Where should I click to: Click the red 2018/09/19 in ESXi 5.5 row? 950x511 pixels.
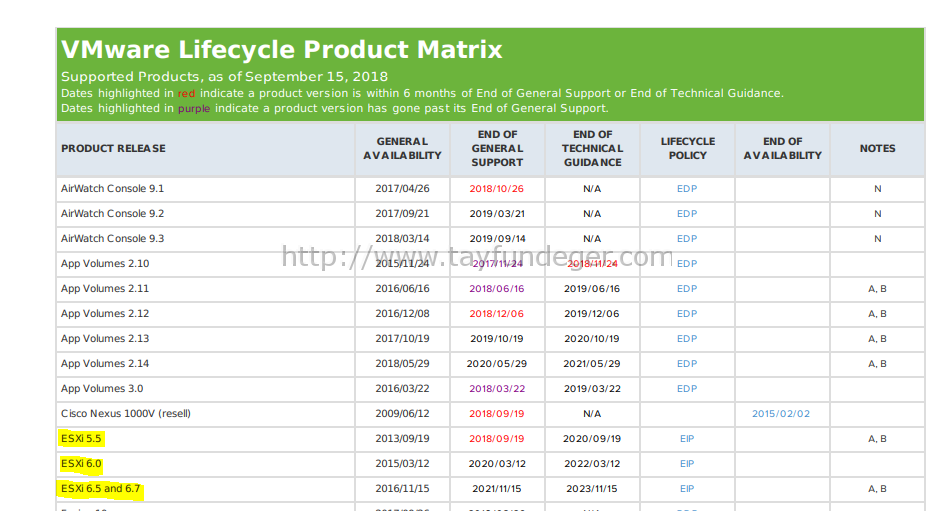tap(497, 438)
